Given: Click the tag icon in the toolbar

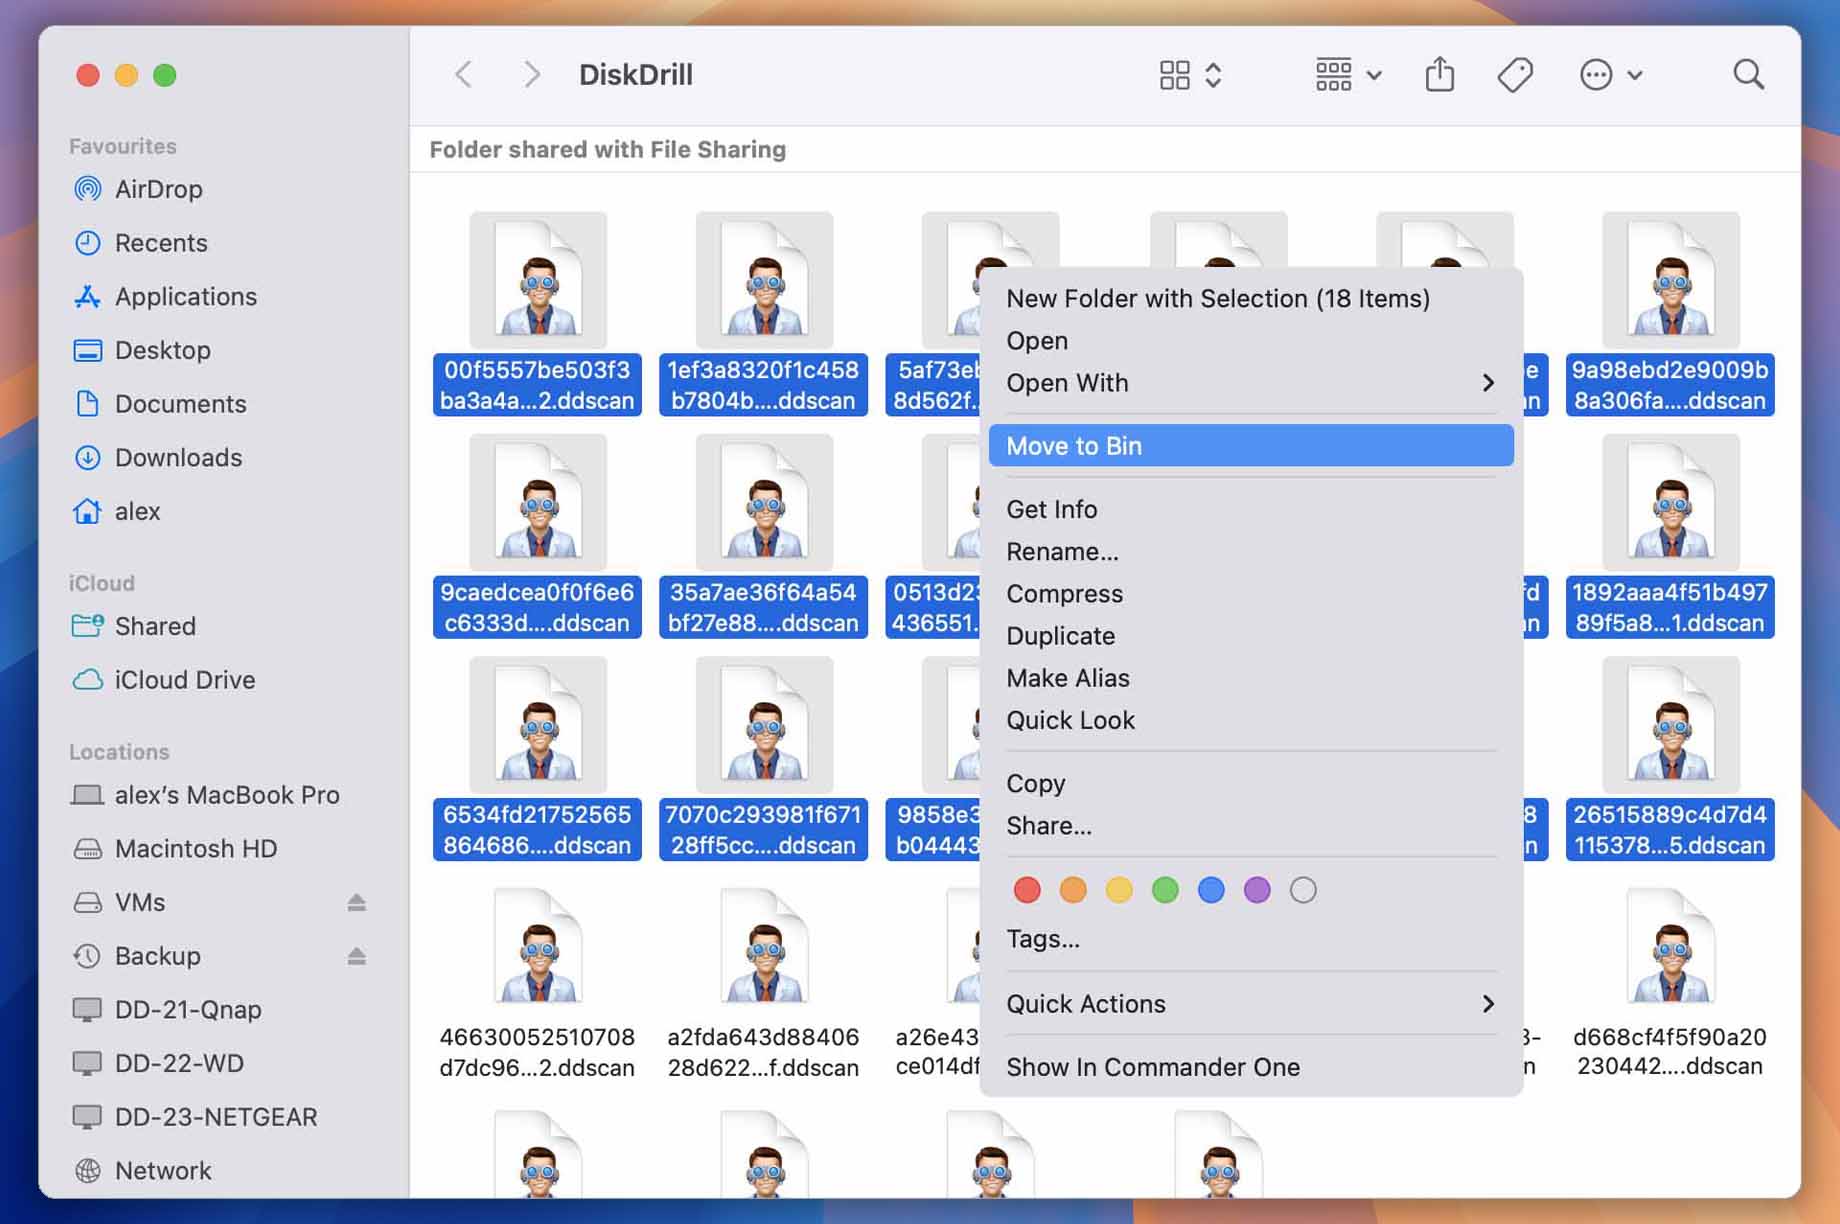Looking at the screenshot, I should (1516, 75).
